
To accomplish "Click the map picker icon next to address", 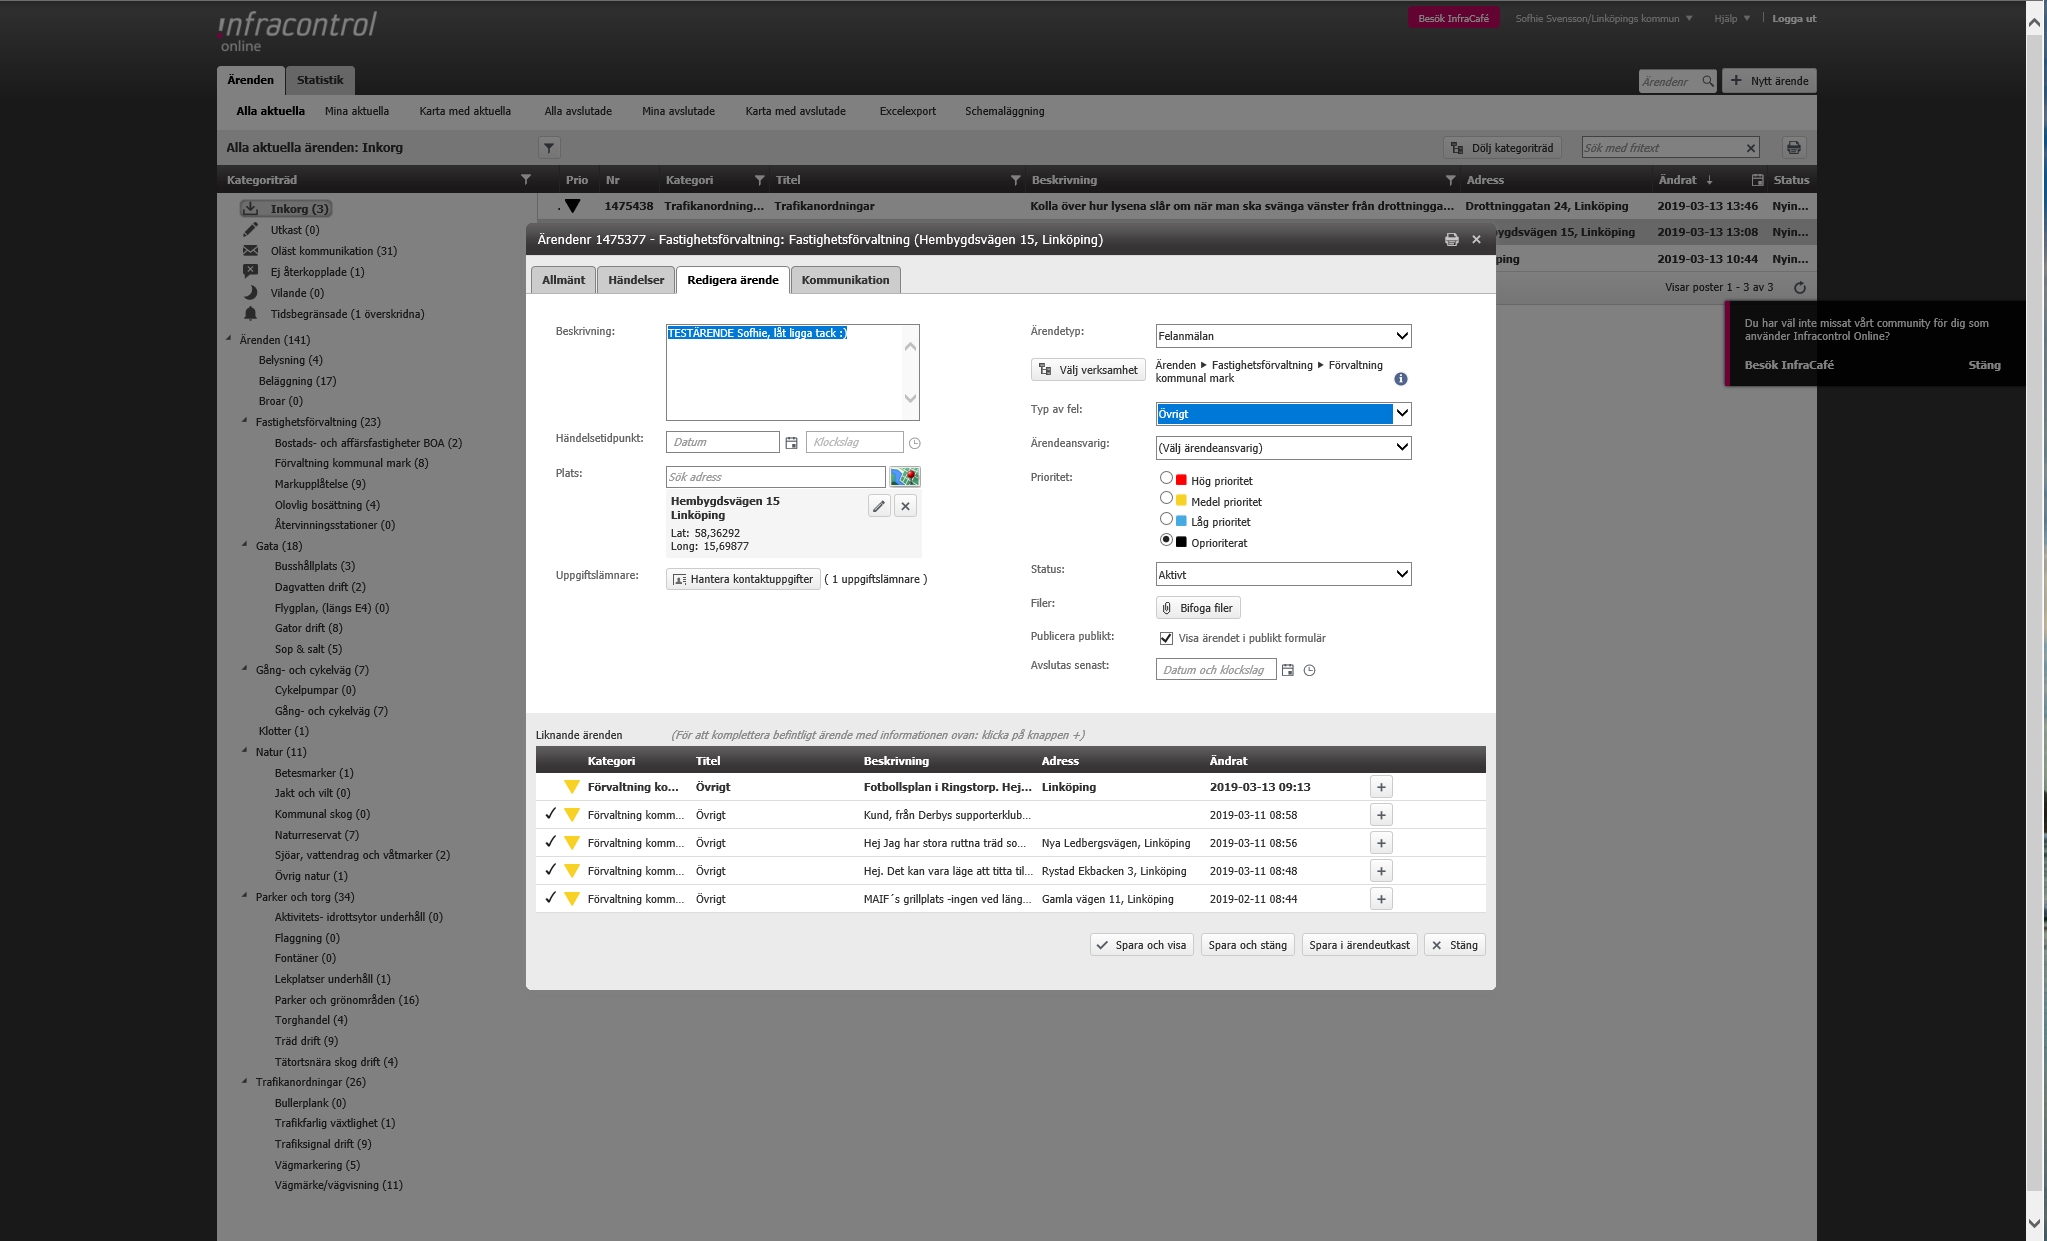I will tap(904, 477).
